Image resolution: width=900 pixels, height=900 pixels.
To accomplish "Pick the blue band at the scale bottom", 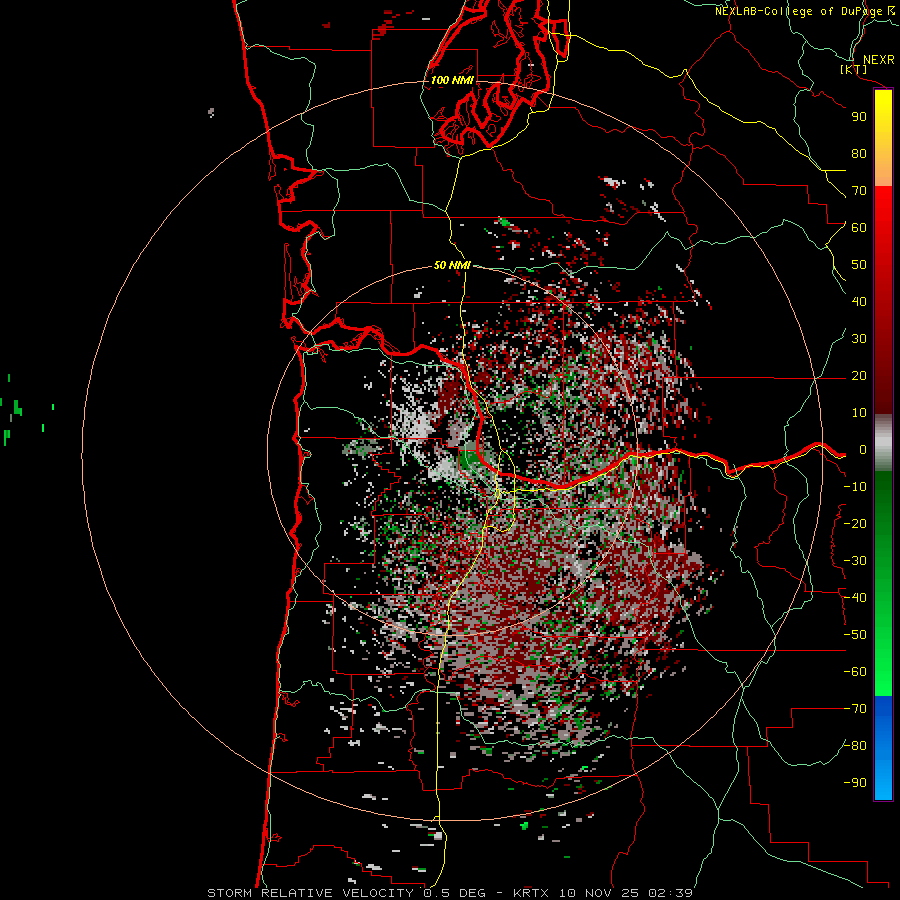I will (883, 748).
